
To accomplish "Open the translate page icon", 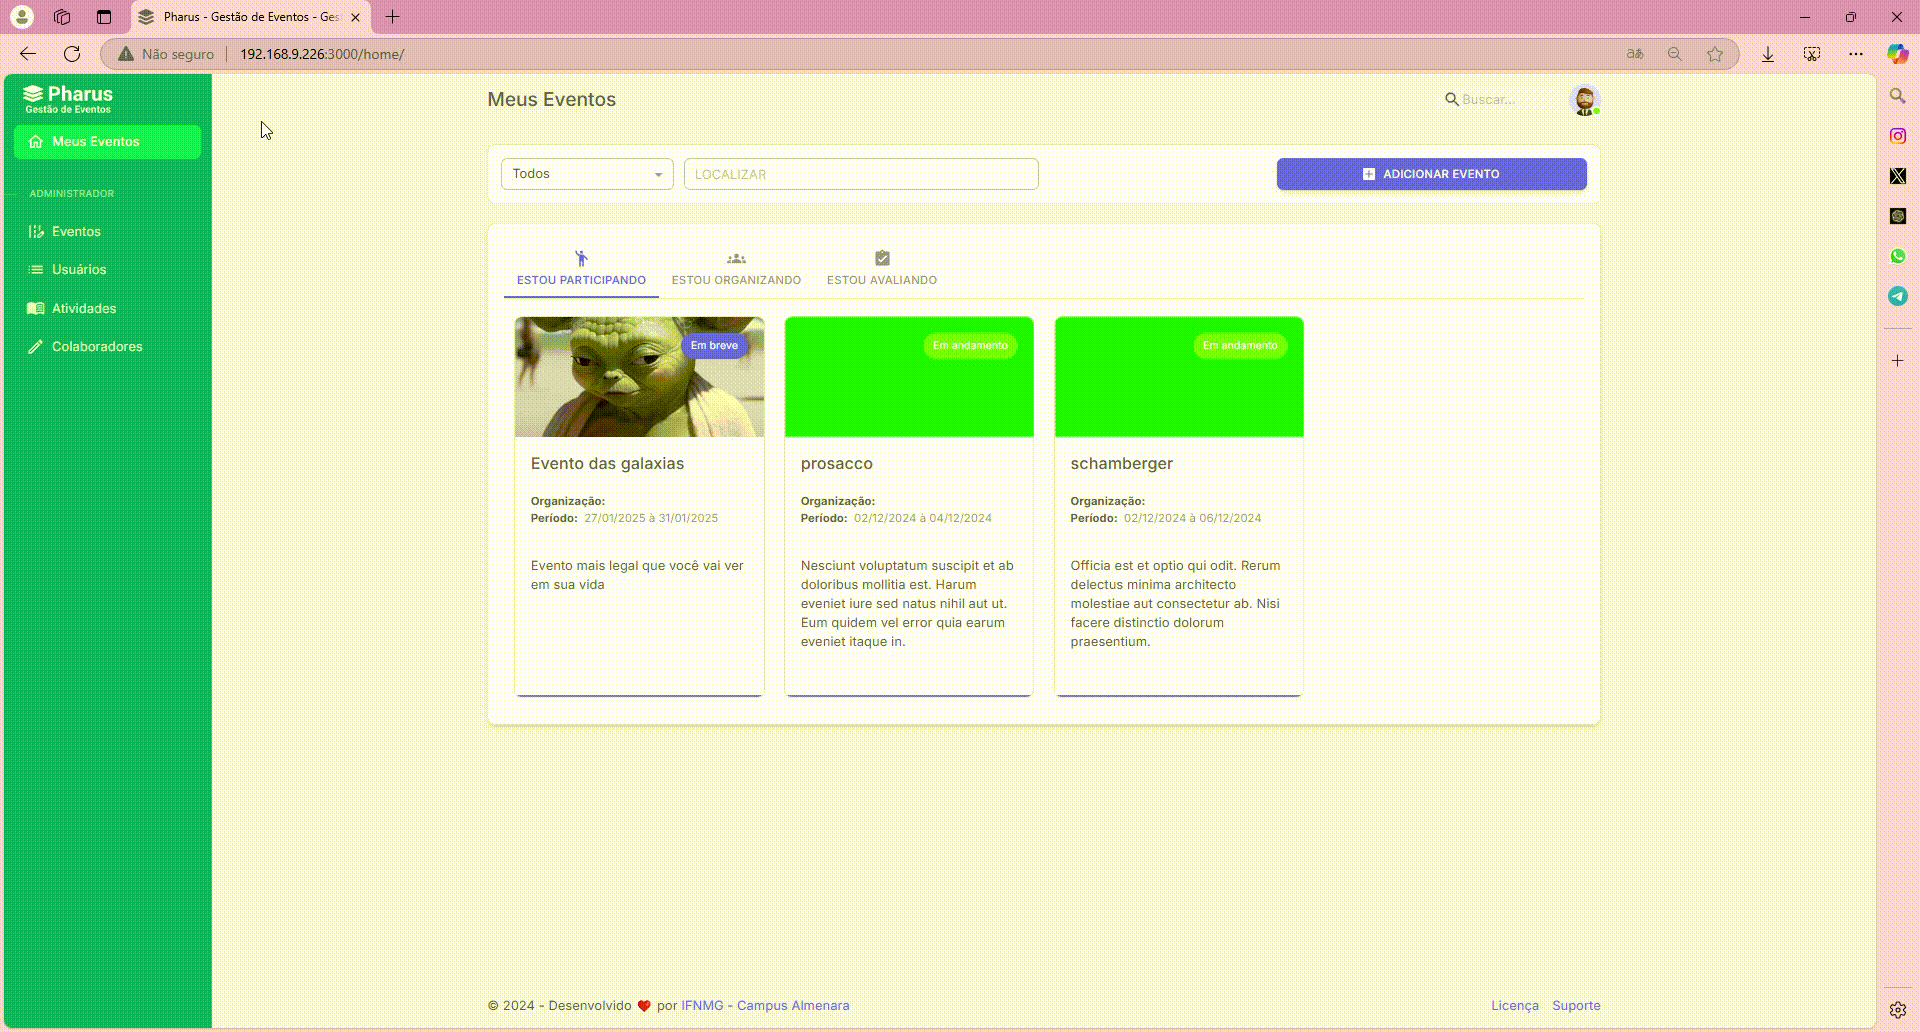I will coord(1635,54).
